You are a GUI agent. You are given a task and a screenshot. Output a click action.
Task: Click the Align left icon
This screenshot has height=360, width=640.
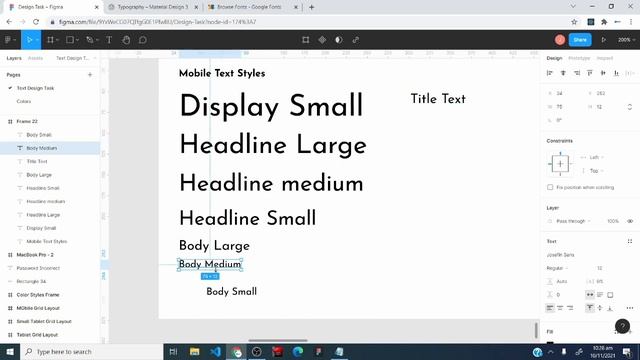coord(550,73)
